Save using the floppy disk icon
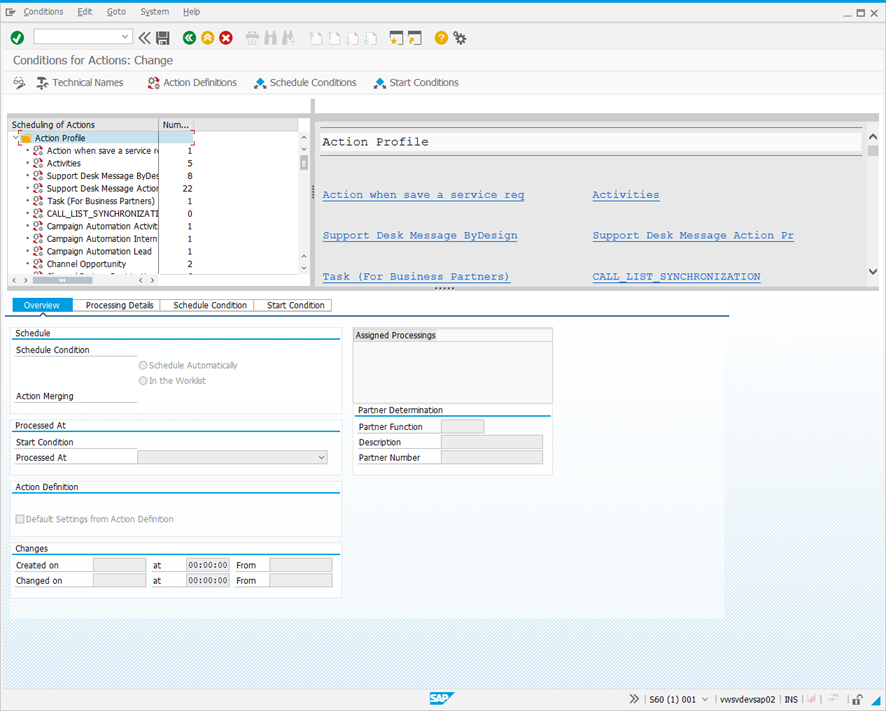 (163, 38)
